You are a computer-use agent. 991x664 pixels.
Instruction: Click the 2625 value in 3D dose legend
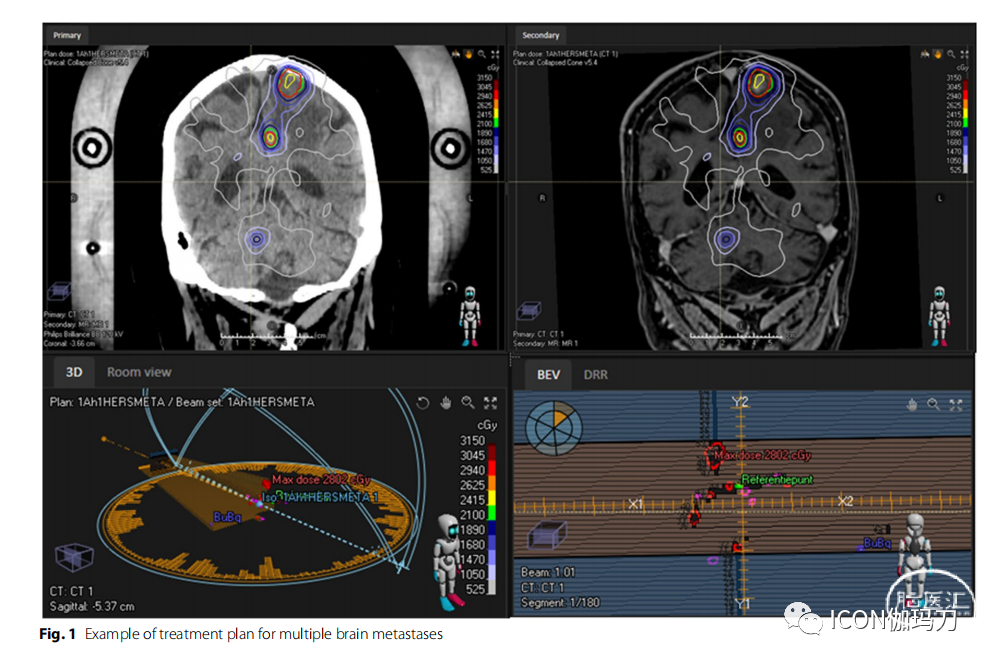coord(472,485)
